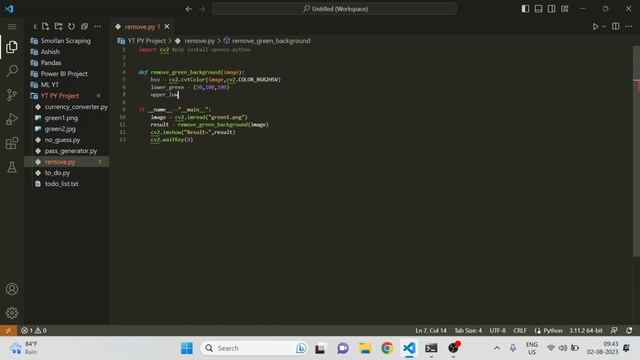Click the New Folder icon in explorer
Viewport: 640px width, 360px height.
(x=58, y=27)
